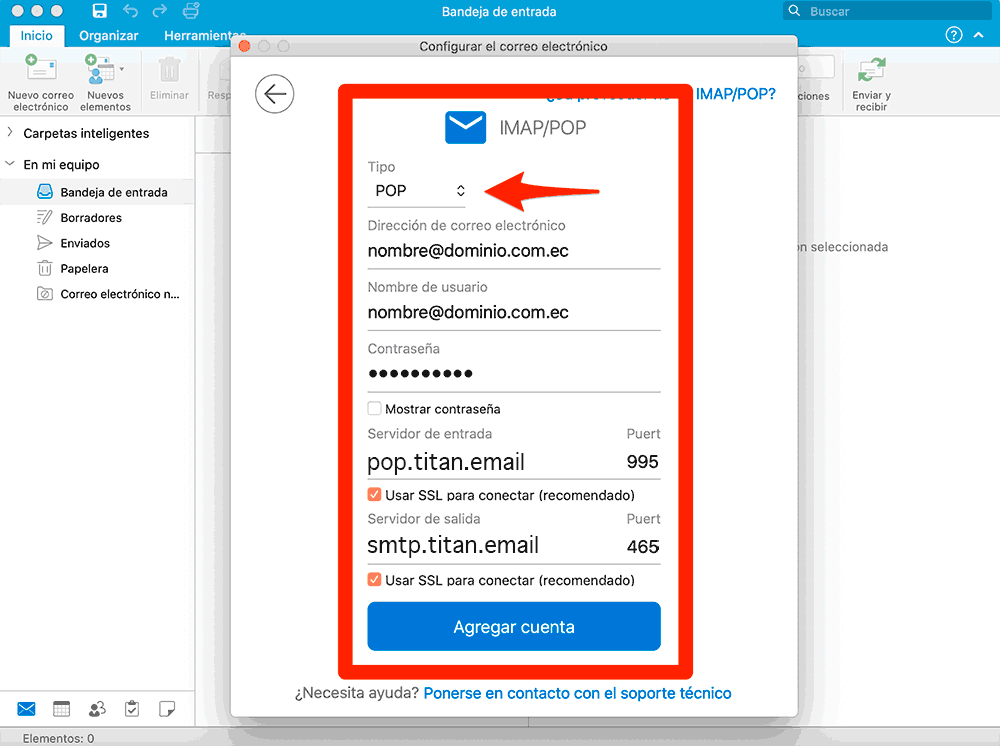Open the Notes view icon
This screenshot has width=1000, height=746.
tap(167, 708)
